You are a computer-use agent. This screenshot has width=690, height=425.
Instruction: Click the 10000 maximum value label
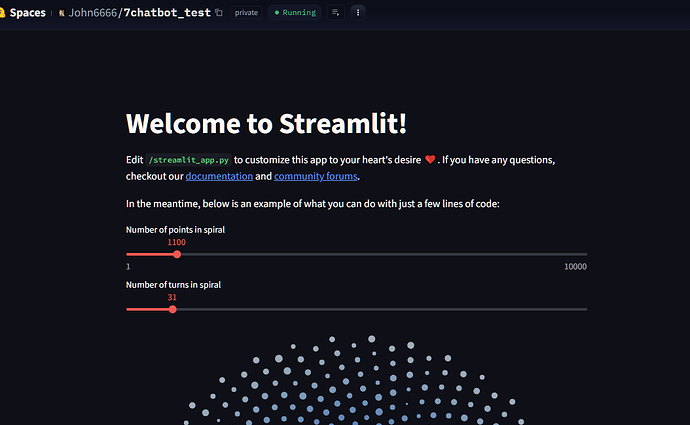tap(576, 267)
